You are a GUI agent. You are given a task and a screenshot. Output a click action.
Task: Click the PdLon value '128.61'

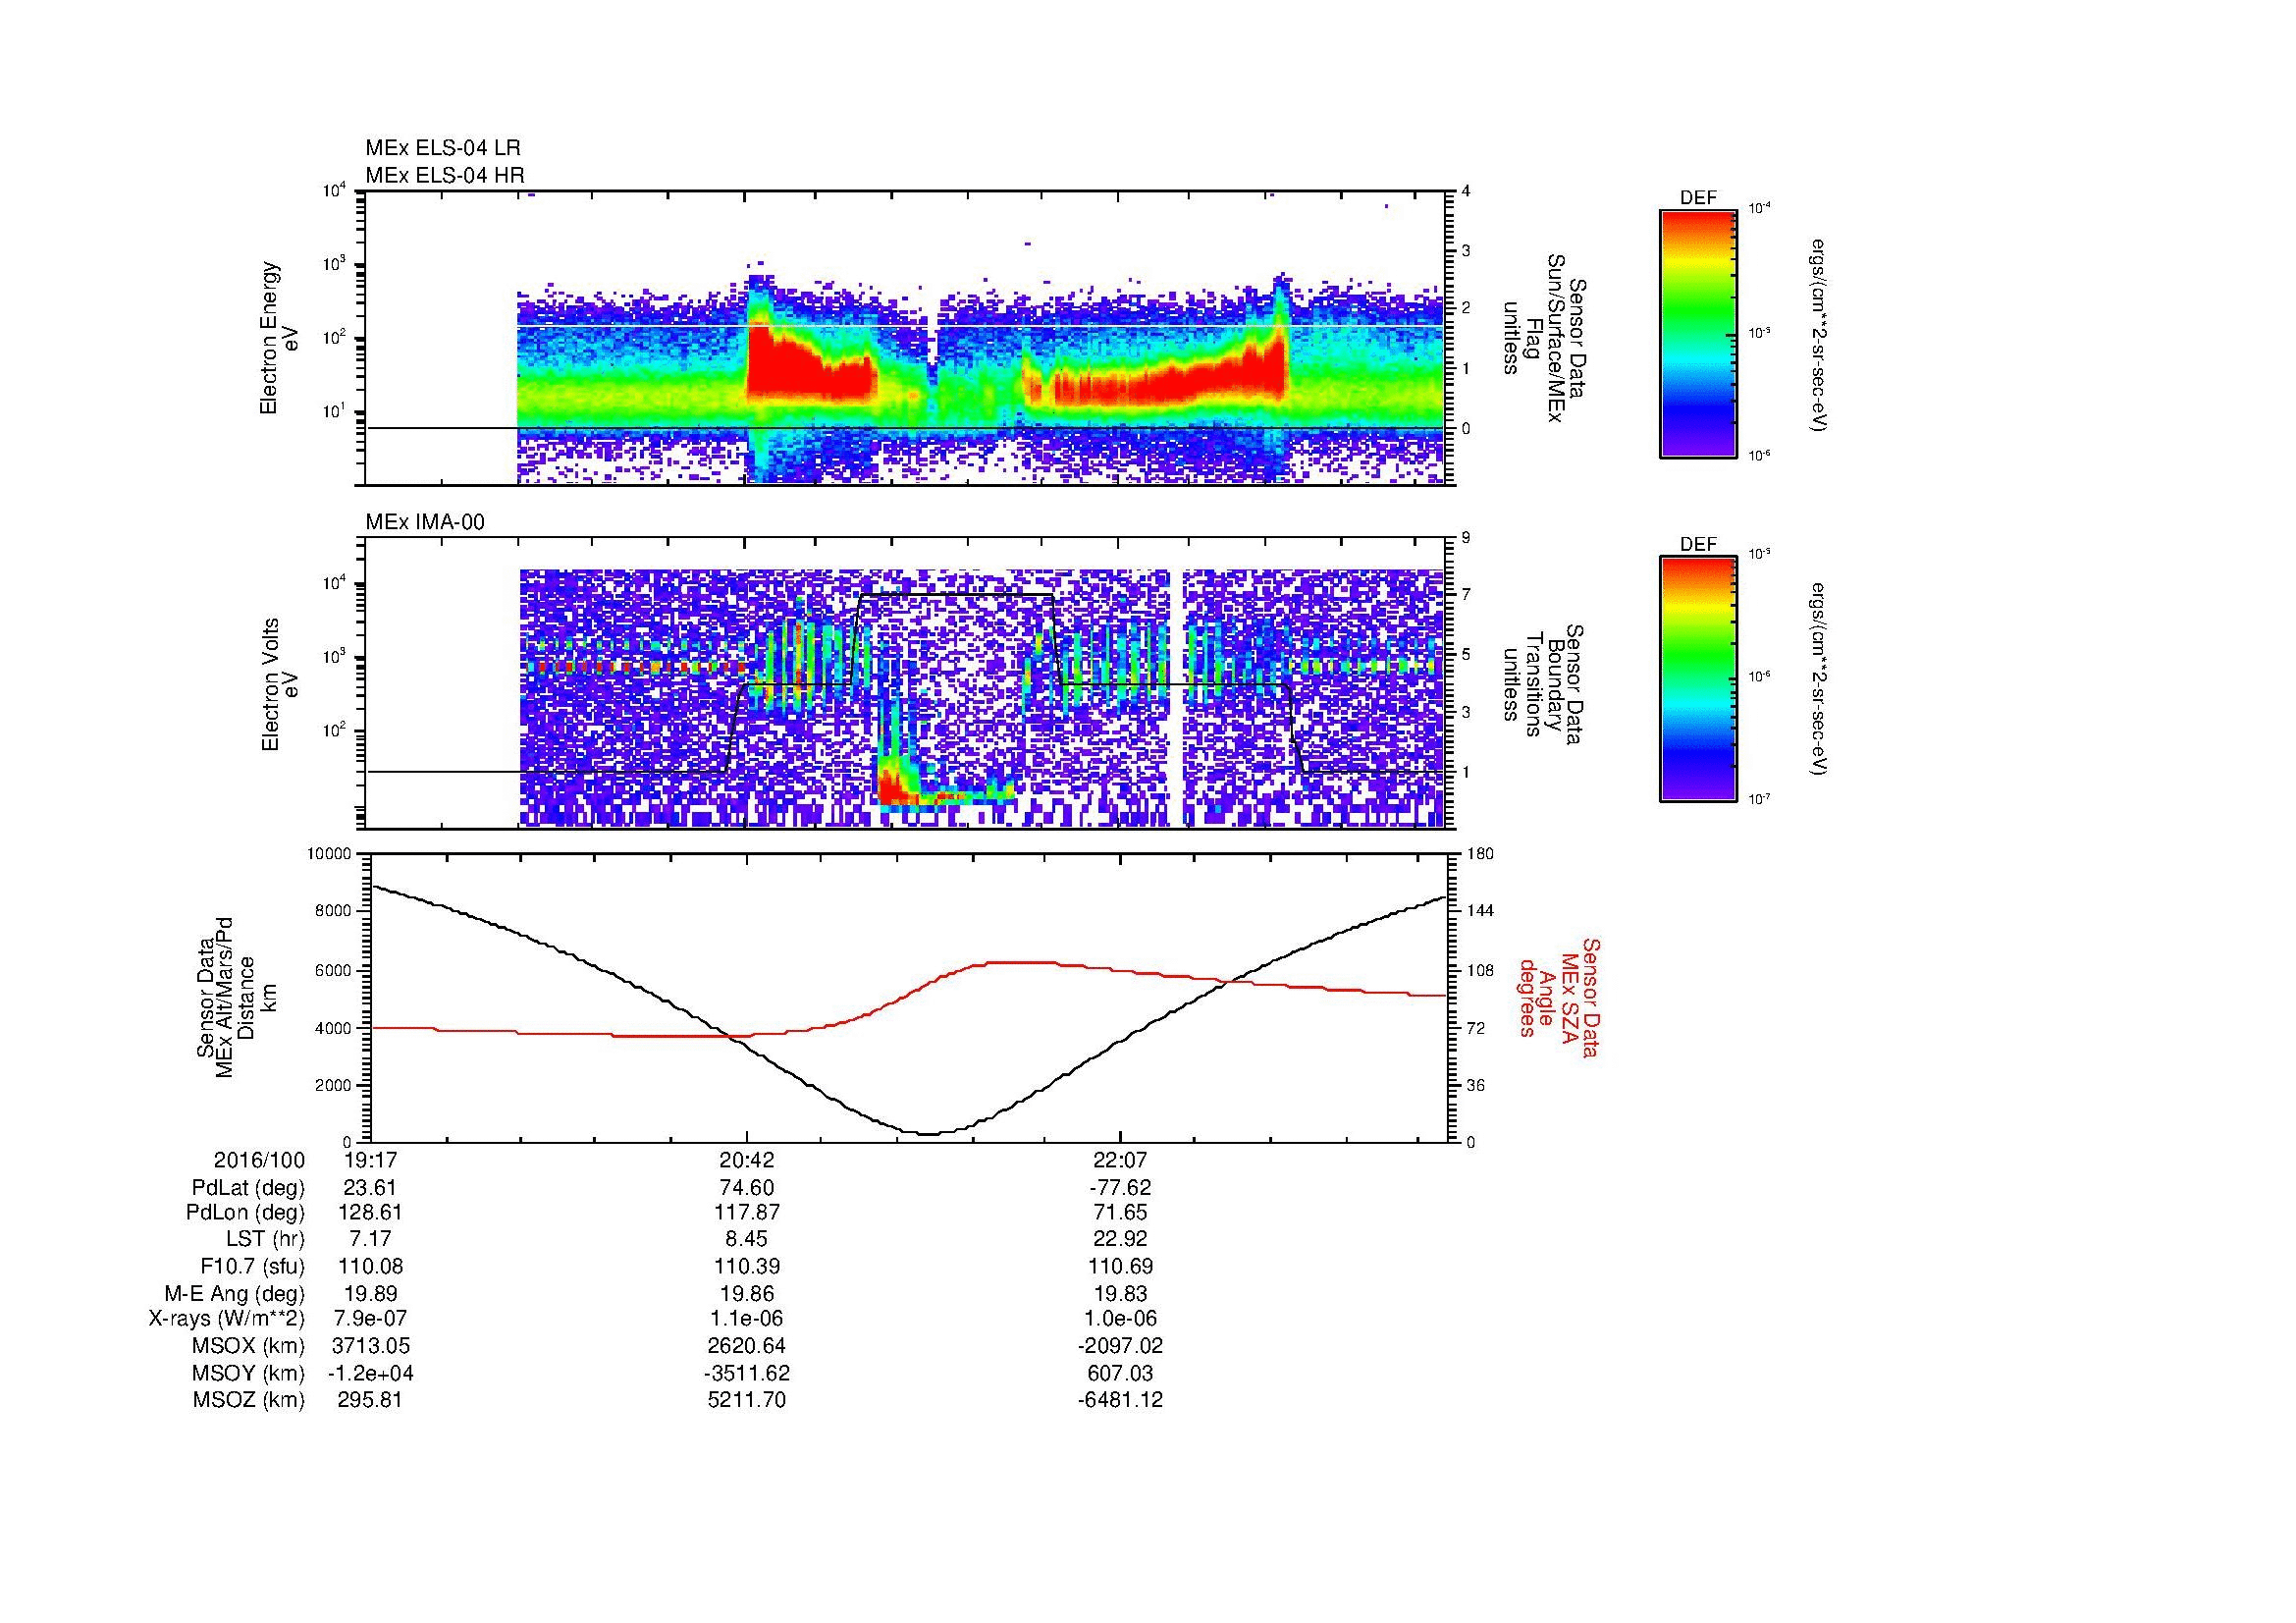tap(371, 1213)
